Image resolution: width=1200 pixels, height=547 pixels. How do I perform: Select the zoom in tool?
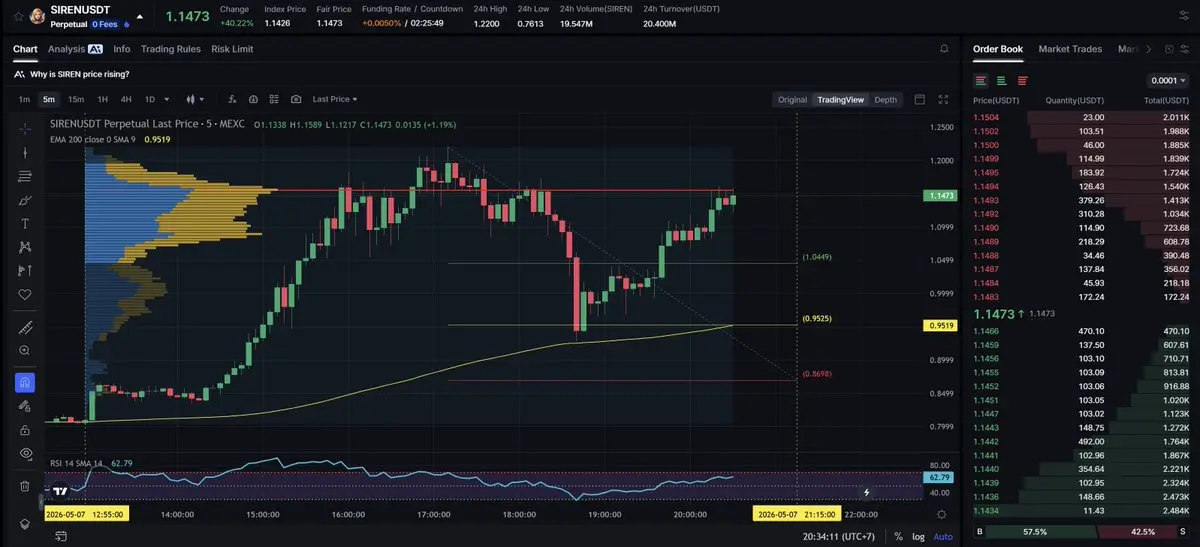coord(25,351)
